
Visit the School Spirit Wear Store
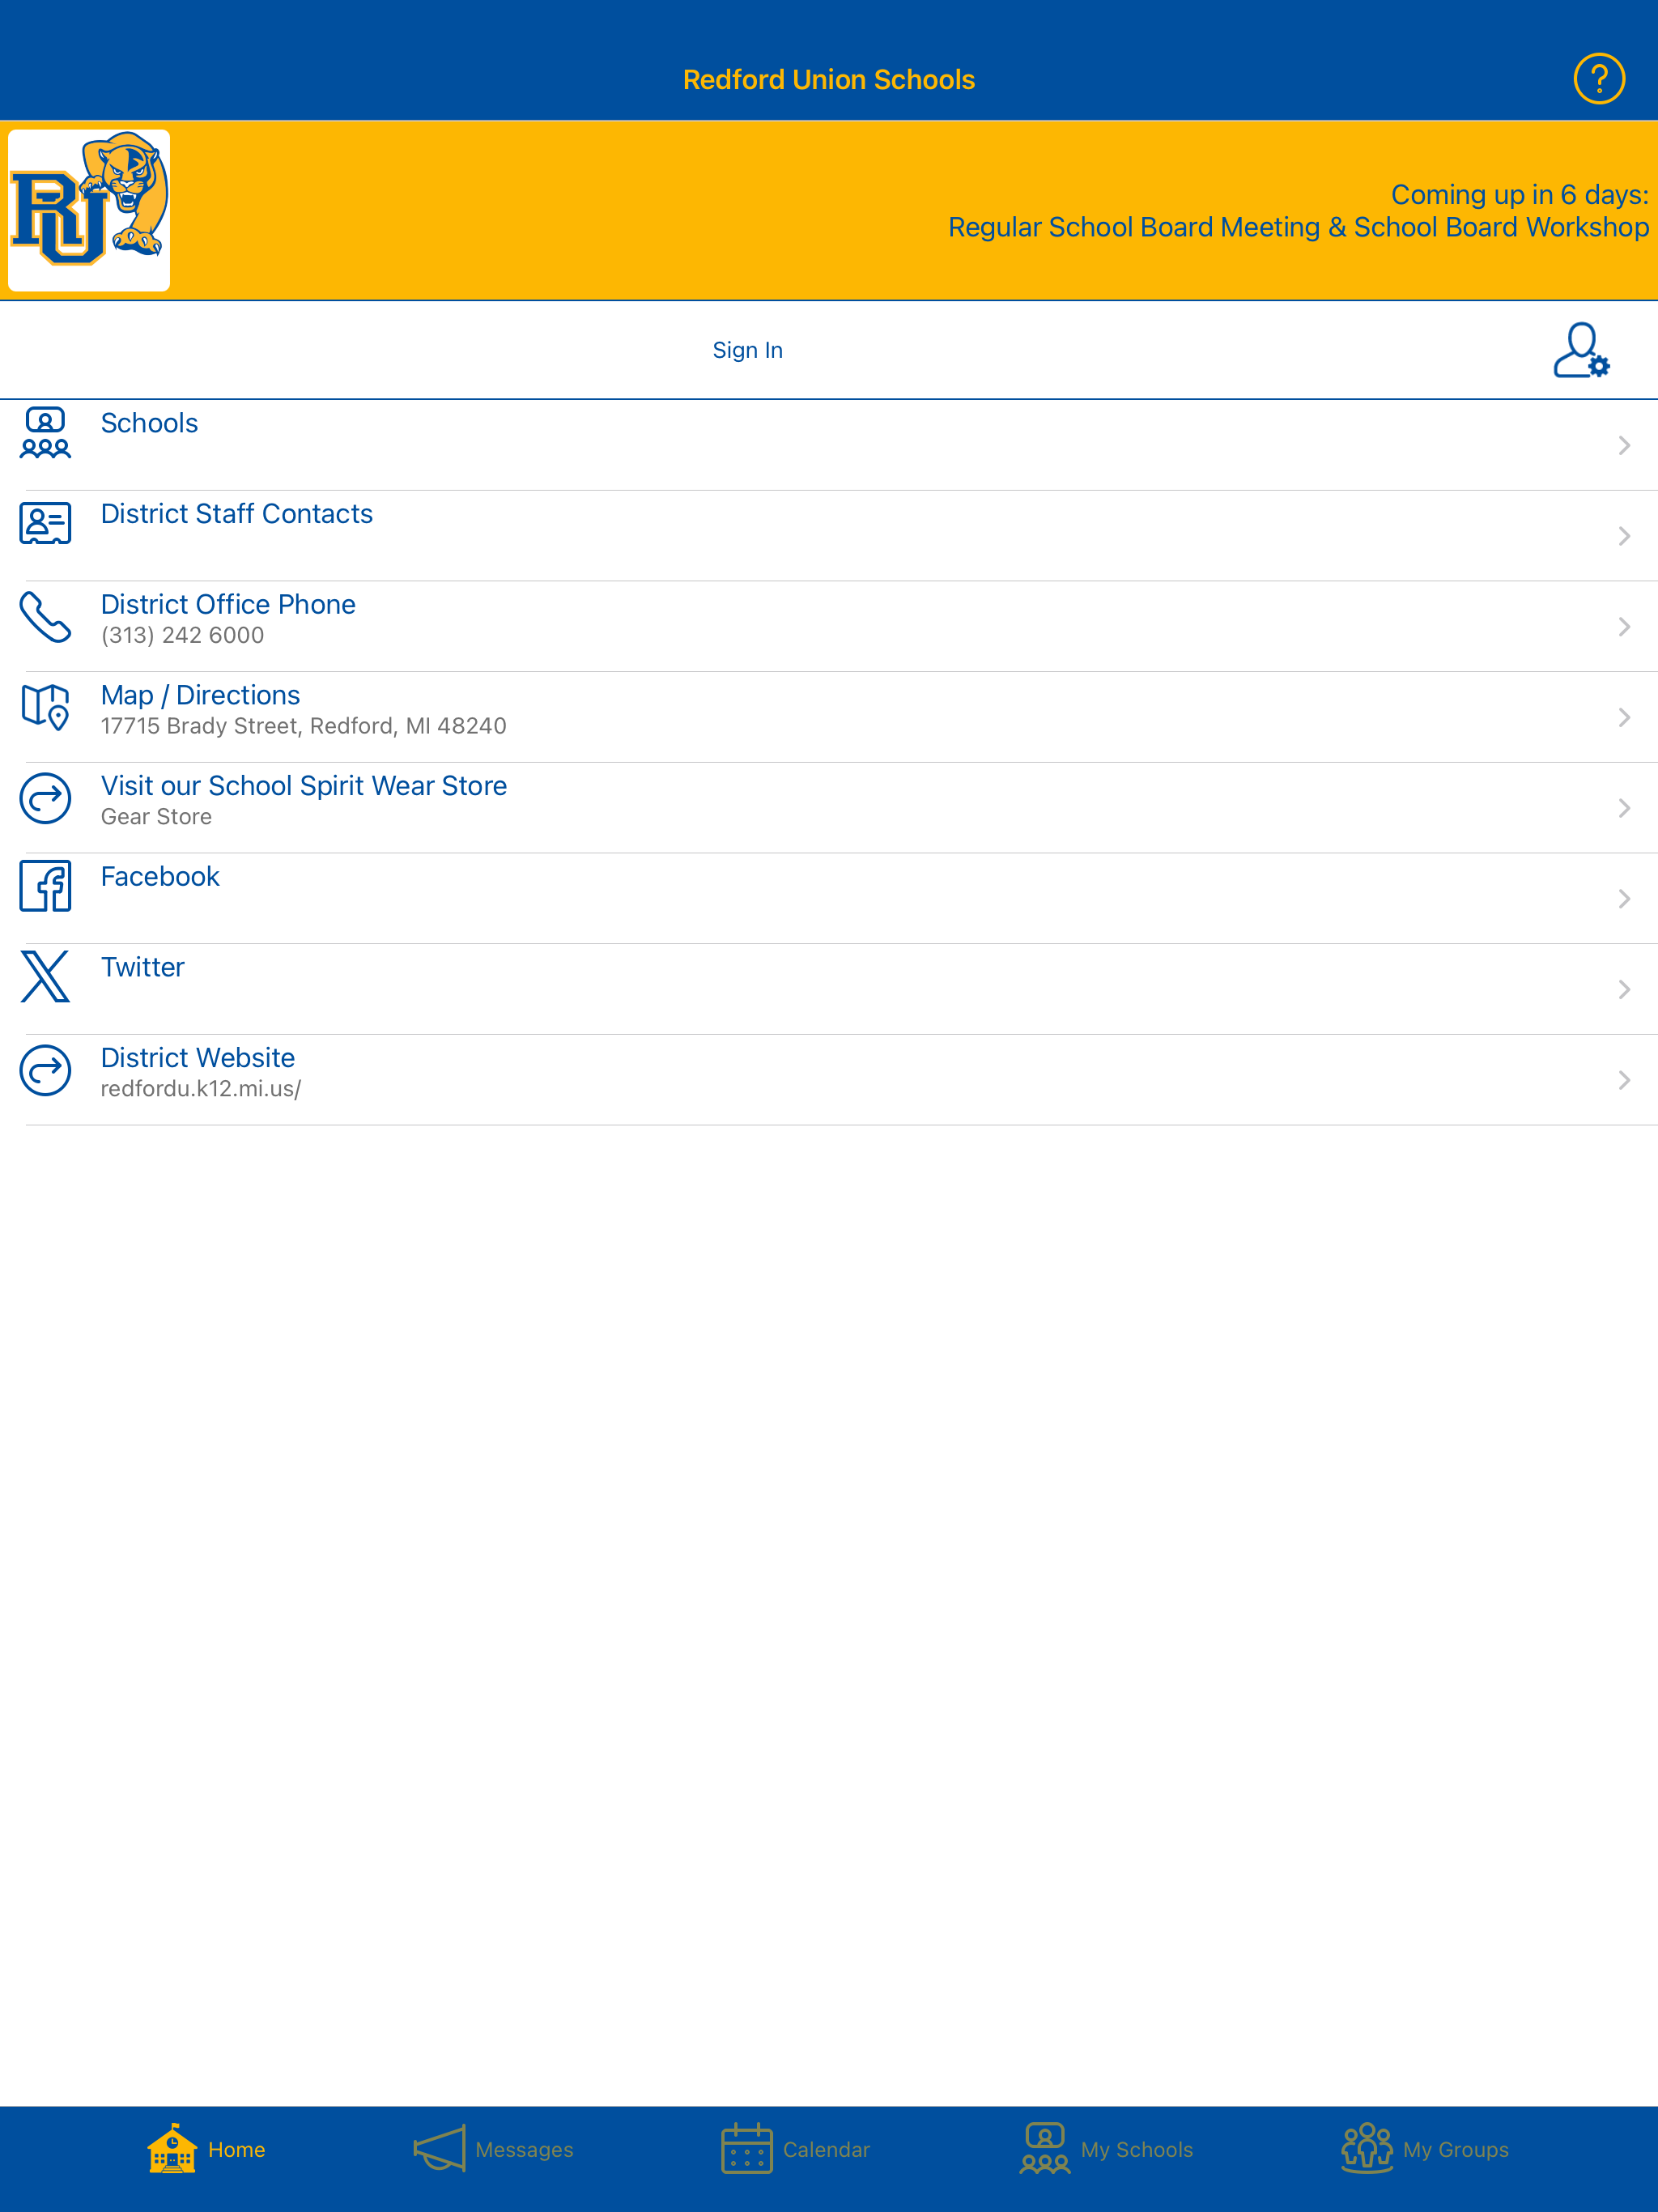coord(829,808)
